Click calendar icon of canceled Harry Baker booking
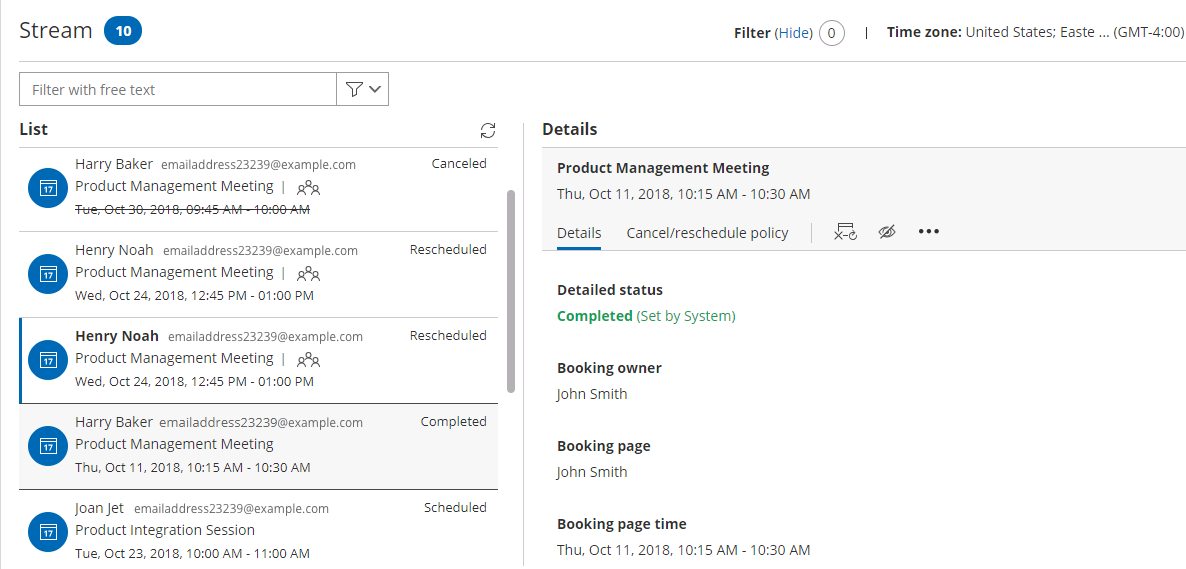 click(x=47, y=188)
